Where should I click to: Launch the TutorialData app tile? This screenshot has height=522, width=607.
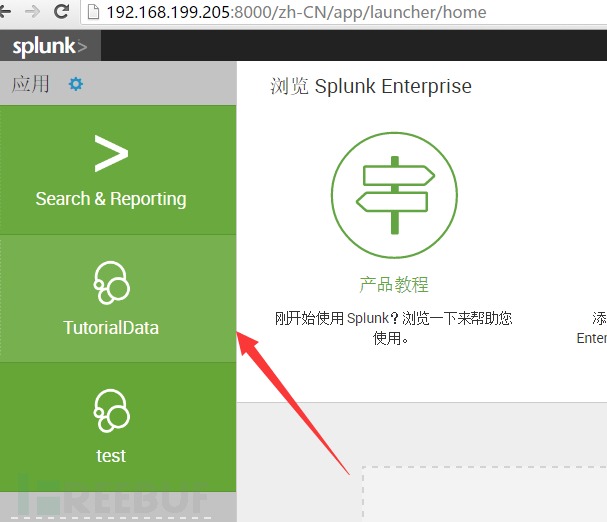point(118,299)
